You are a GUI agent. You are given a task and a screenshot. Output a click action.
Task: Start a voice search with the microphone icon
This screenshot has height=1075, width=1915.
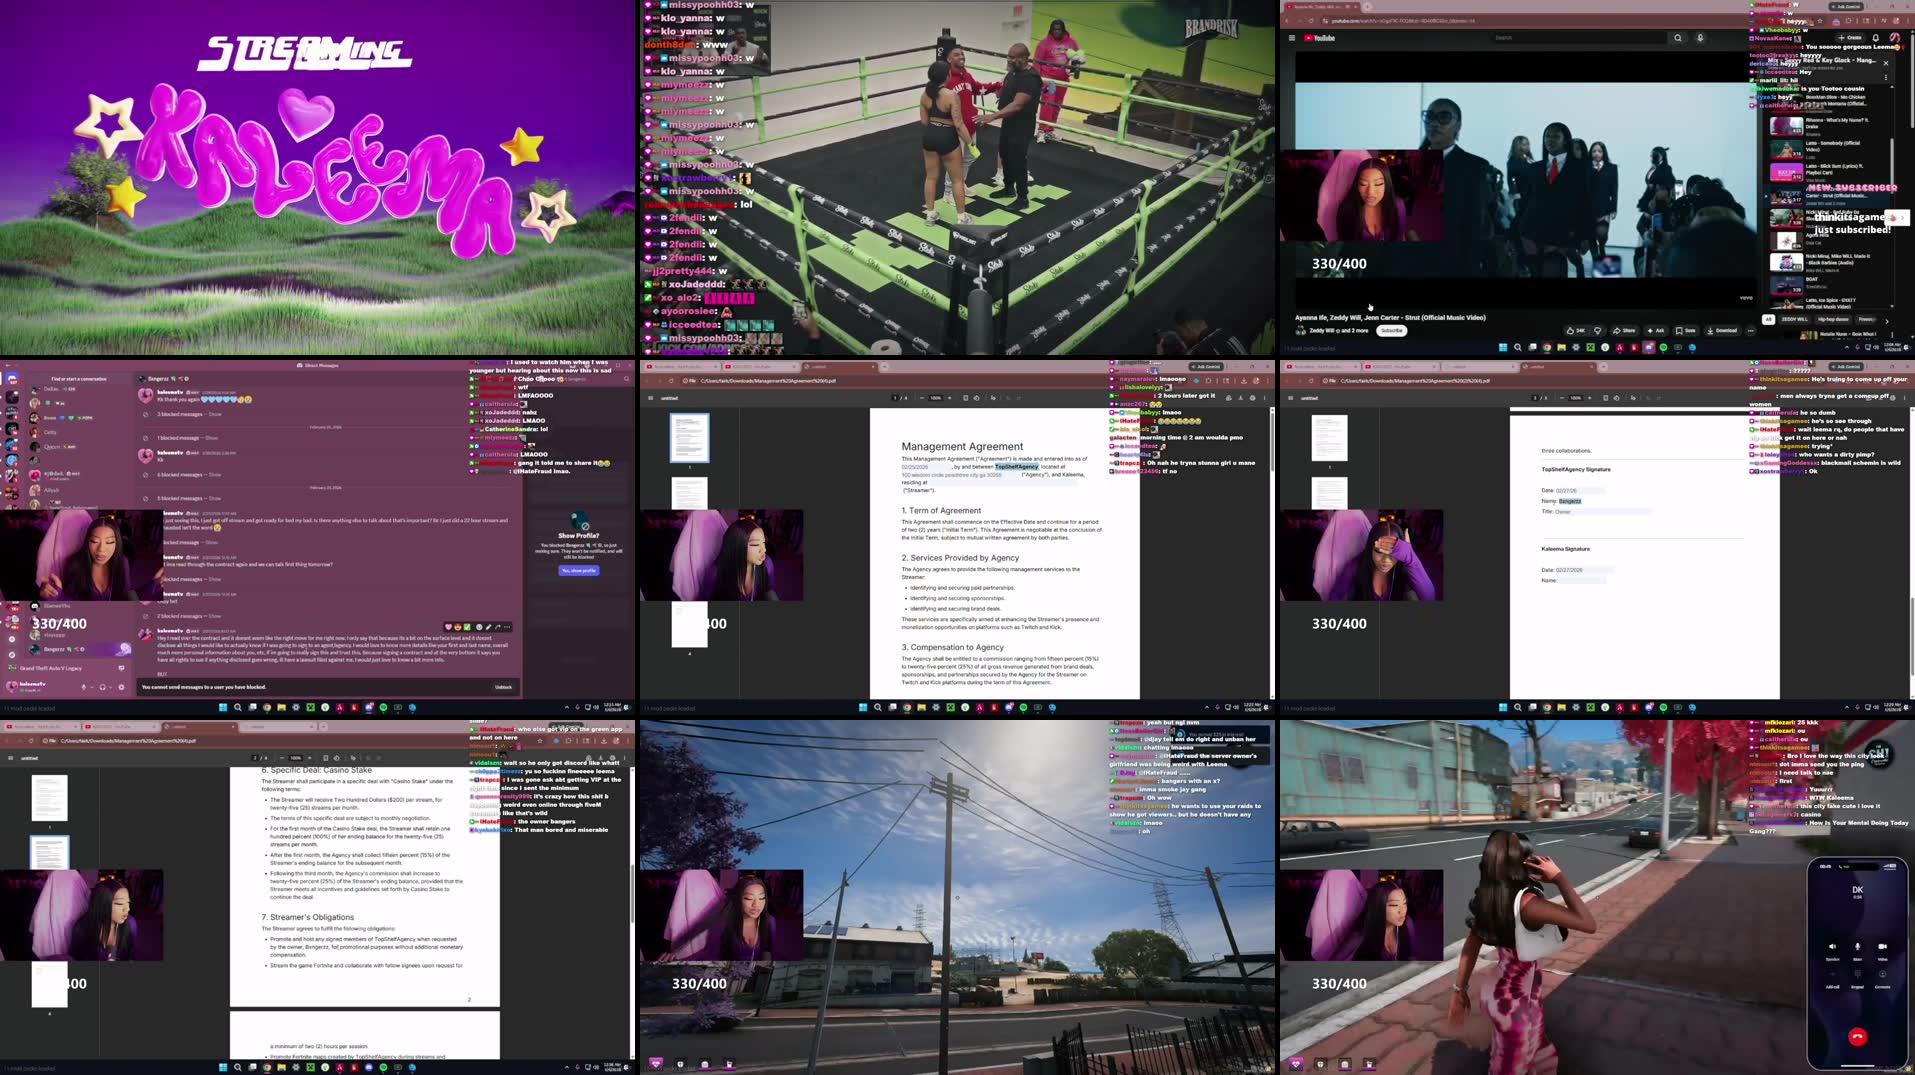[x=1700, y=38]
